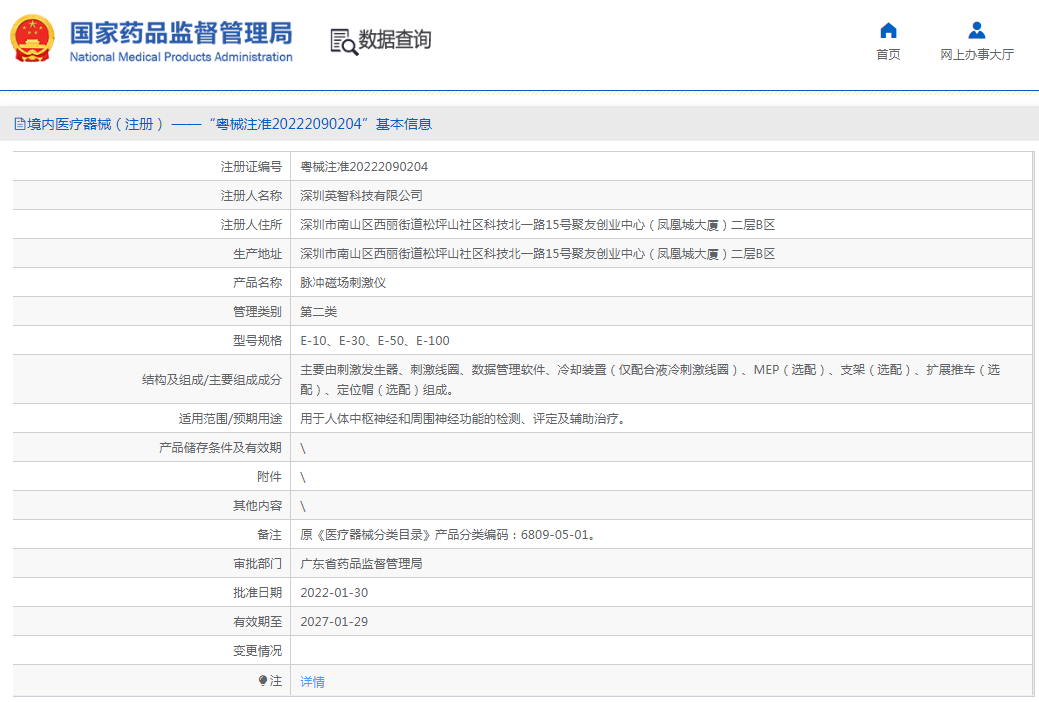The width and height of the screenshot is (1039, 702).
Task: Click the 有效期至 row label
Action: coord(257,622)
